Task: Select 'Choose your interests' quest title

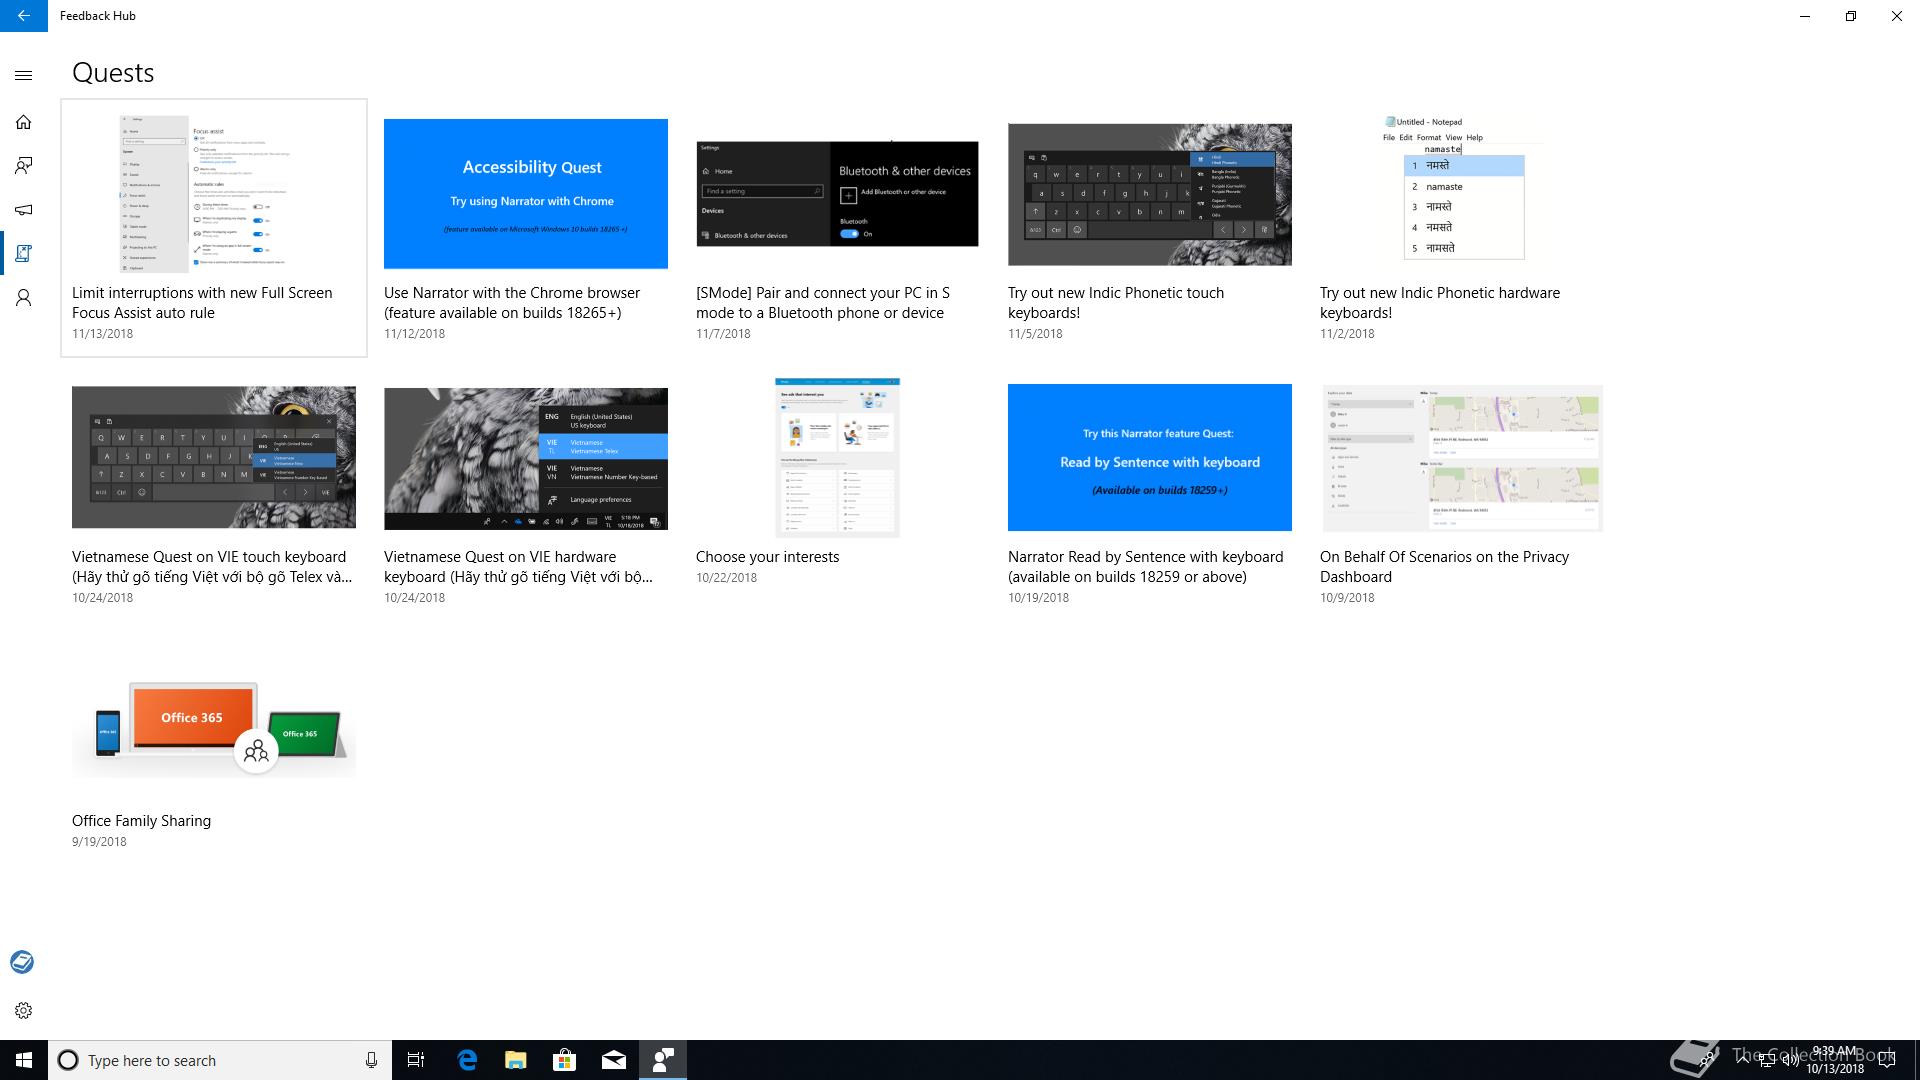Action: [768, 557]
